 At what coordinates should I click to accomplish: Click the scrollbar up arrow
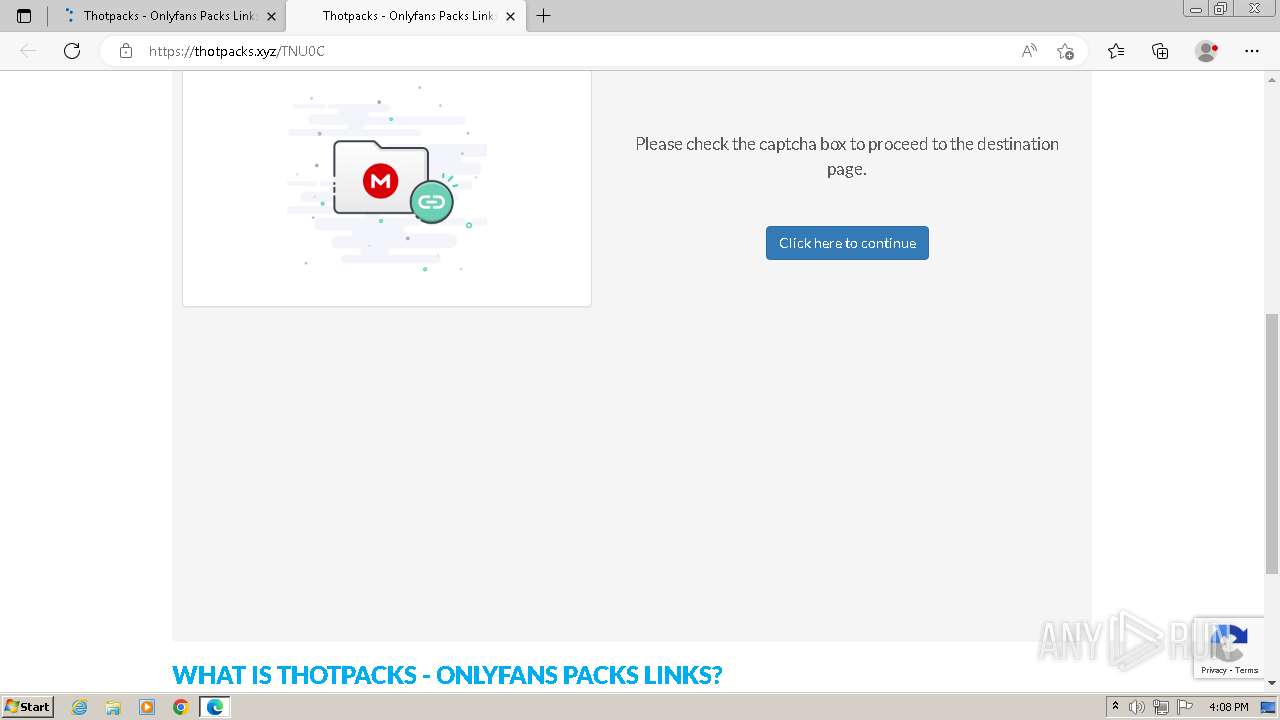1272,78
